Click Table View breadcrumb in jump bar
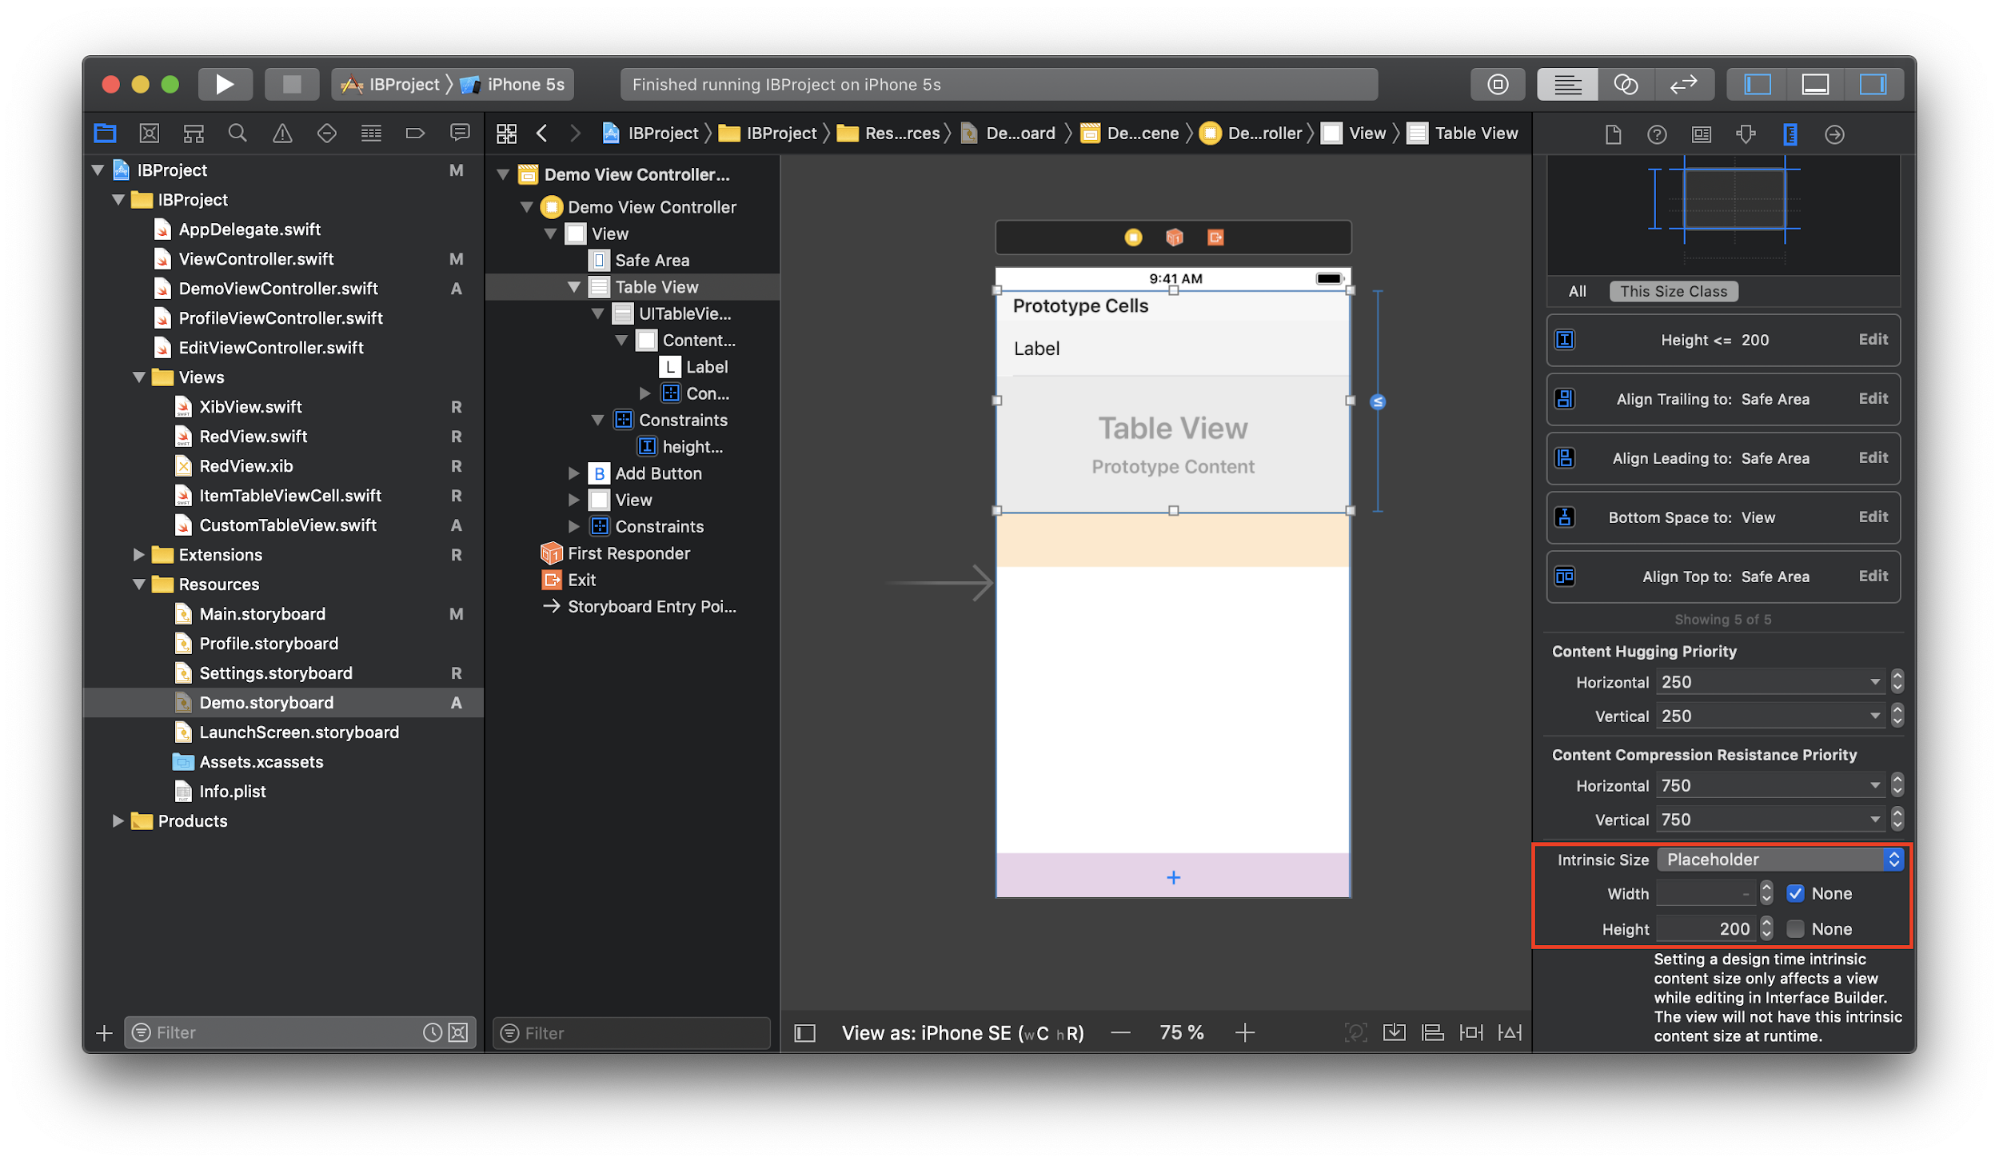This screenshot has height=1163, width=1999. pos(1463,133)
